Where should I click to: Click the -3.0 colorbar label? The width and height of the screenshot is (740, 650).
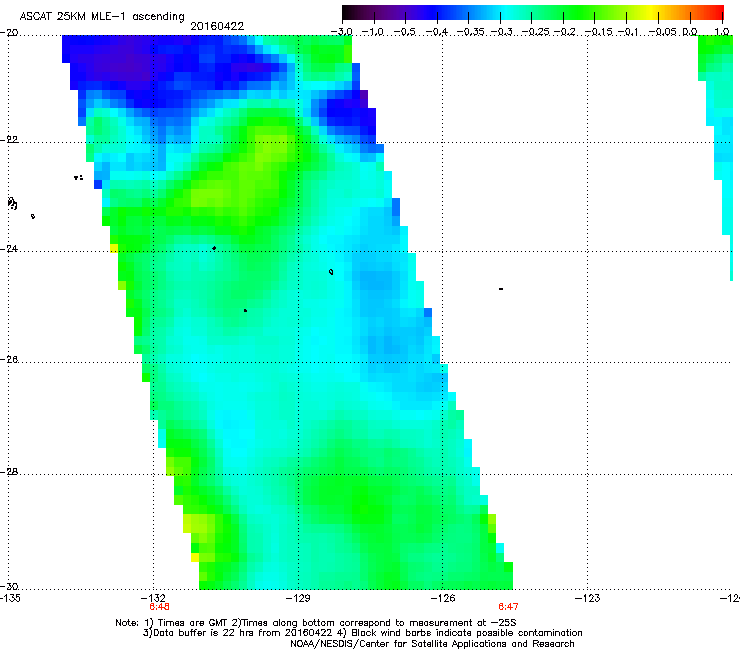pyautogui.click(x=342, y=32)
